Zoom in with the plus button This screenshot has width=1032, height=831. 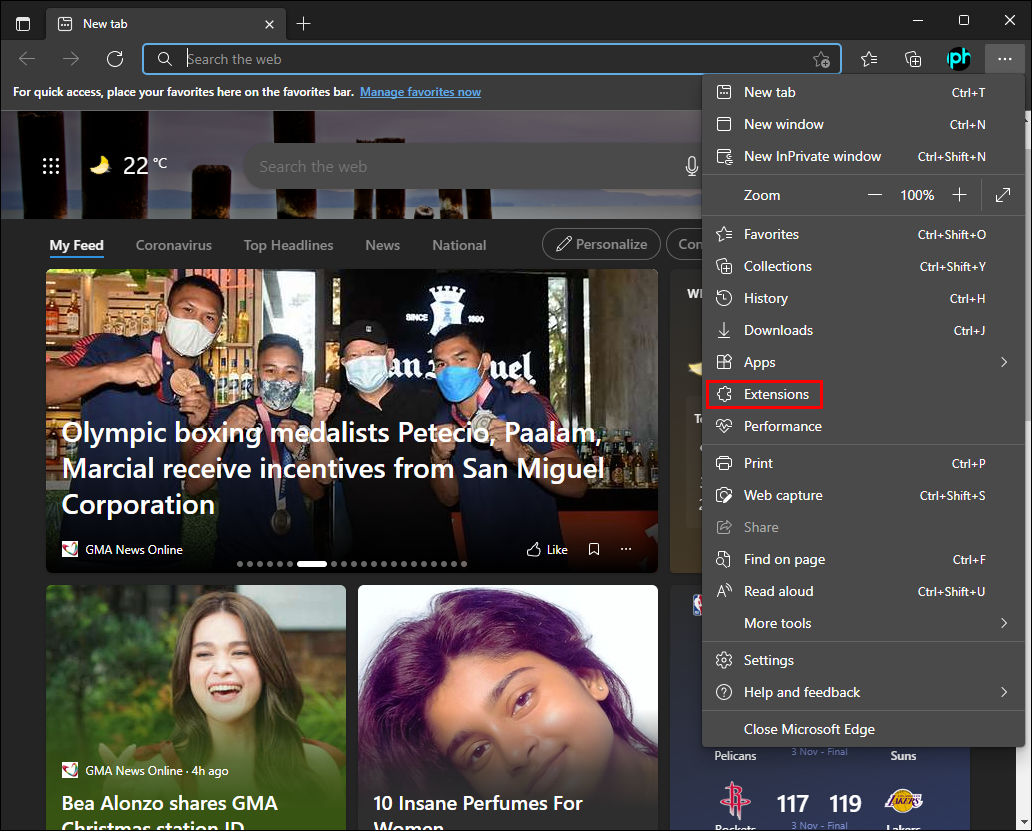pyautogui.click(x=960, y=195)
